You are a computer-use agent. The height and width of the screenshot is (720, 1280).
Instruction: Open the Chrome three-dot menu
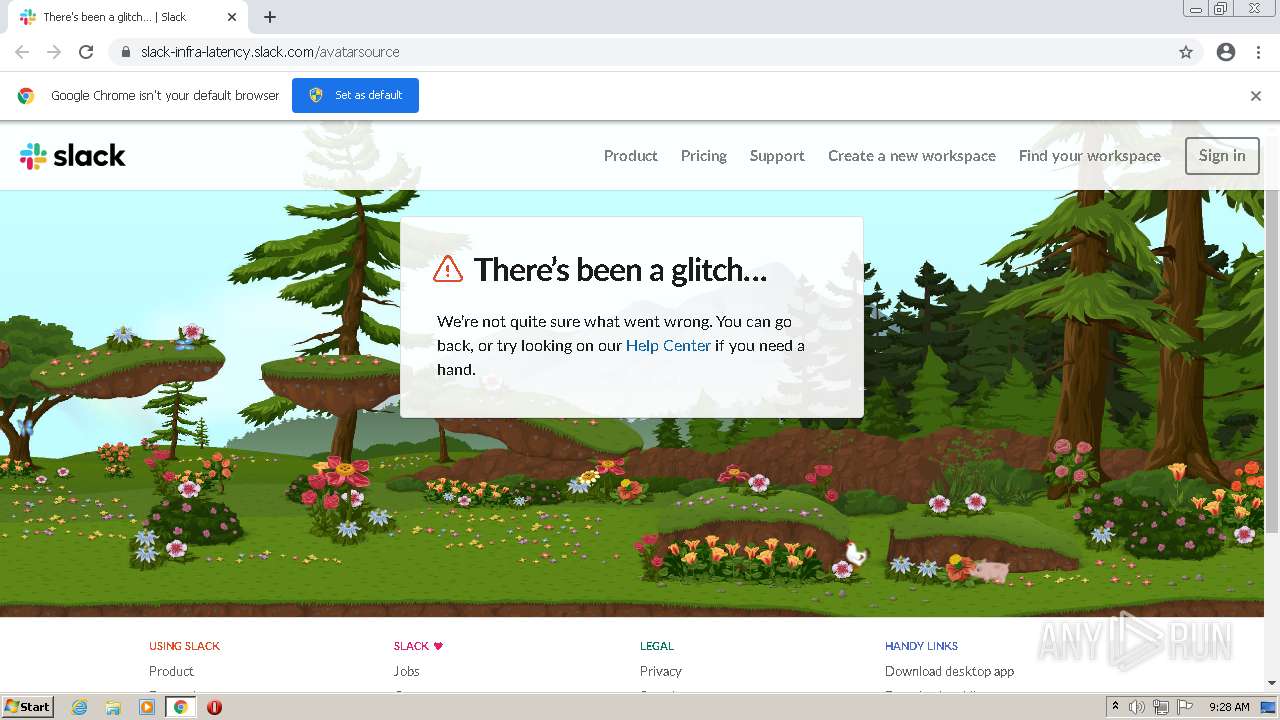[x=1258, y=52]
